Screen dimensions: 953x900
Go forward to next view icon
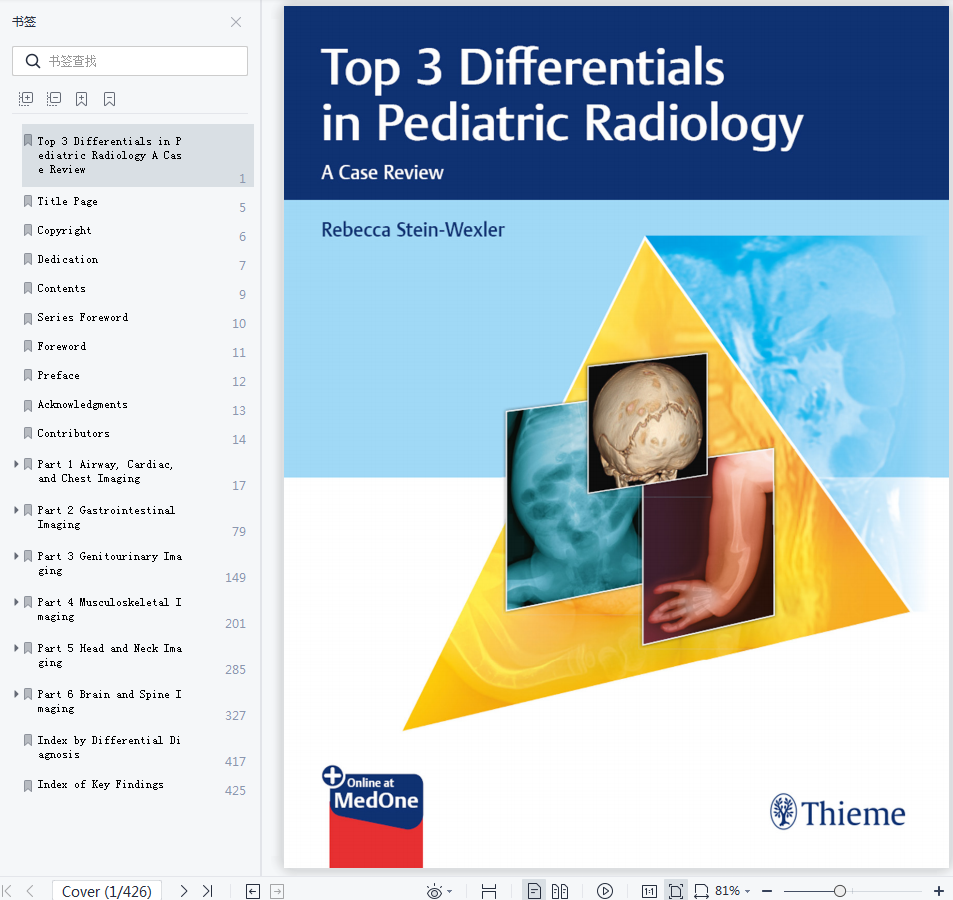[277, 891]
